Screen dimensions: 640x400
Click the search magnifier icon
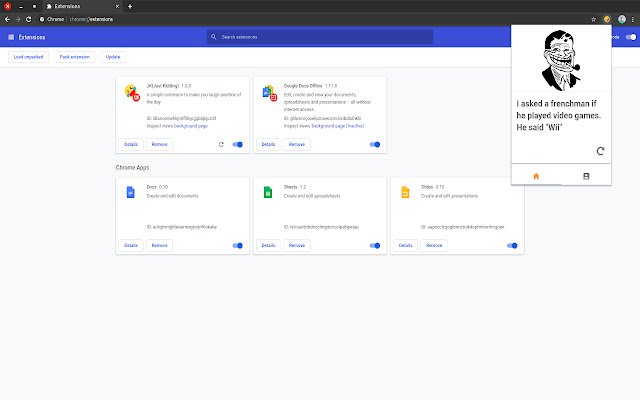click(x=213, y=37)
